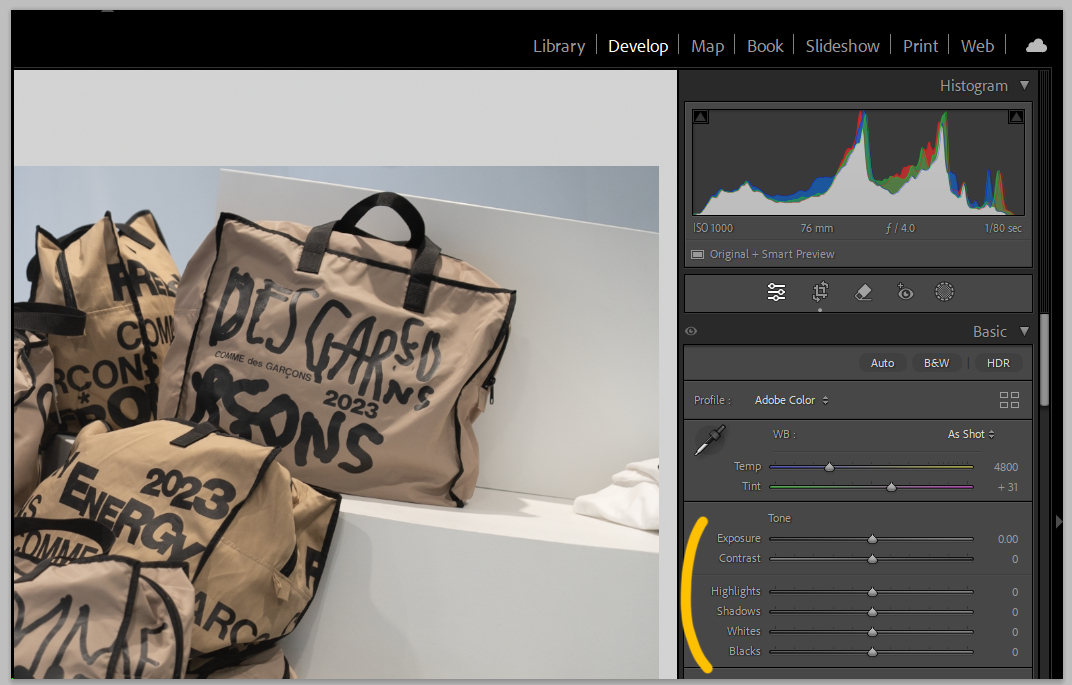Select the Crop overlay tool
This screenshot has height=685, width=1072.
(820, 293)
